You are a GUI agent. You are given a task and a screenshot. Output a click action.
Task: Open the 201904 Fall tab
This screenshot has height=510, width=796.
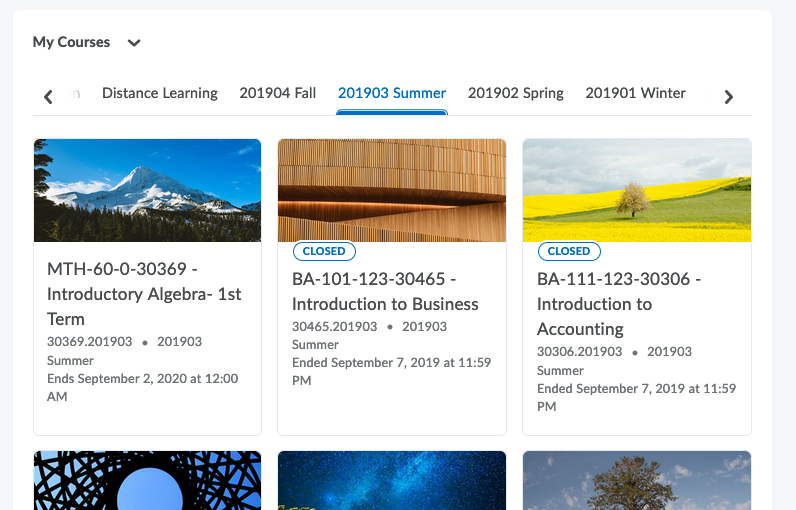tap(277, 93)
